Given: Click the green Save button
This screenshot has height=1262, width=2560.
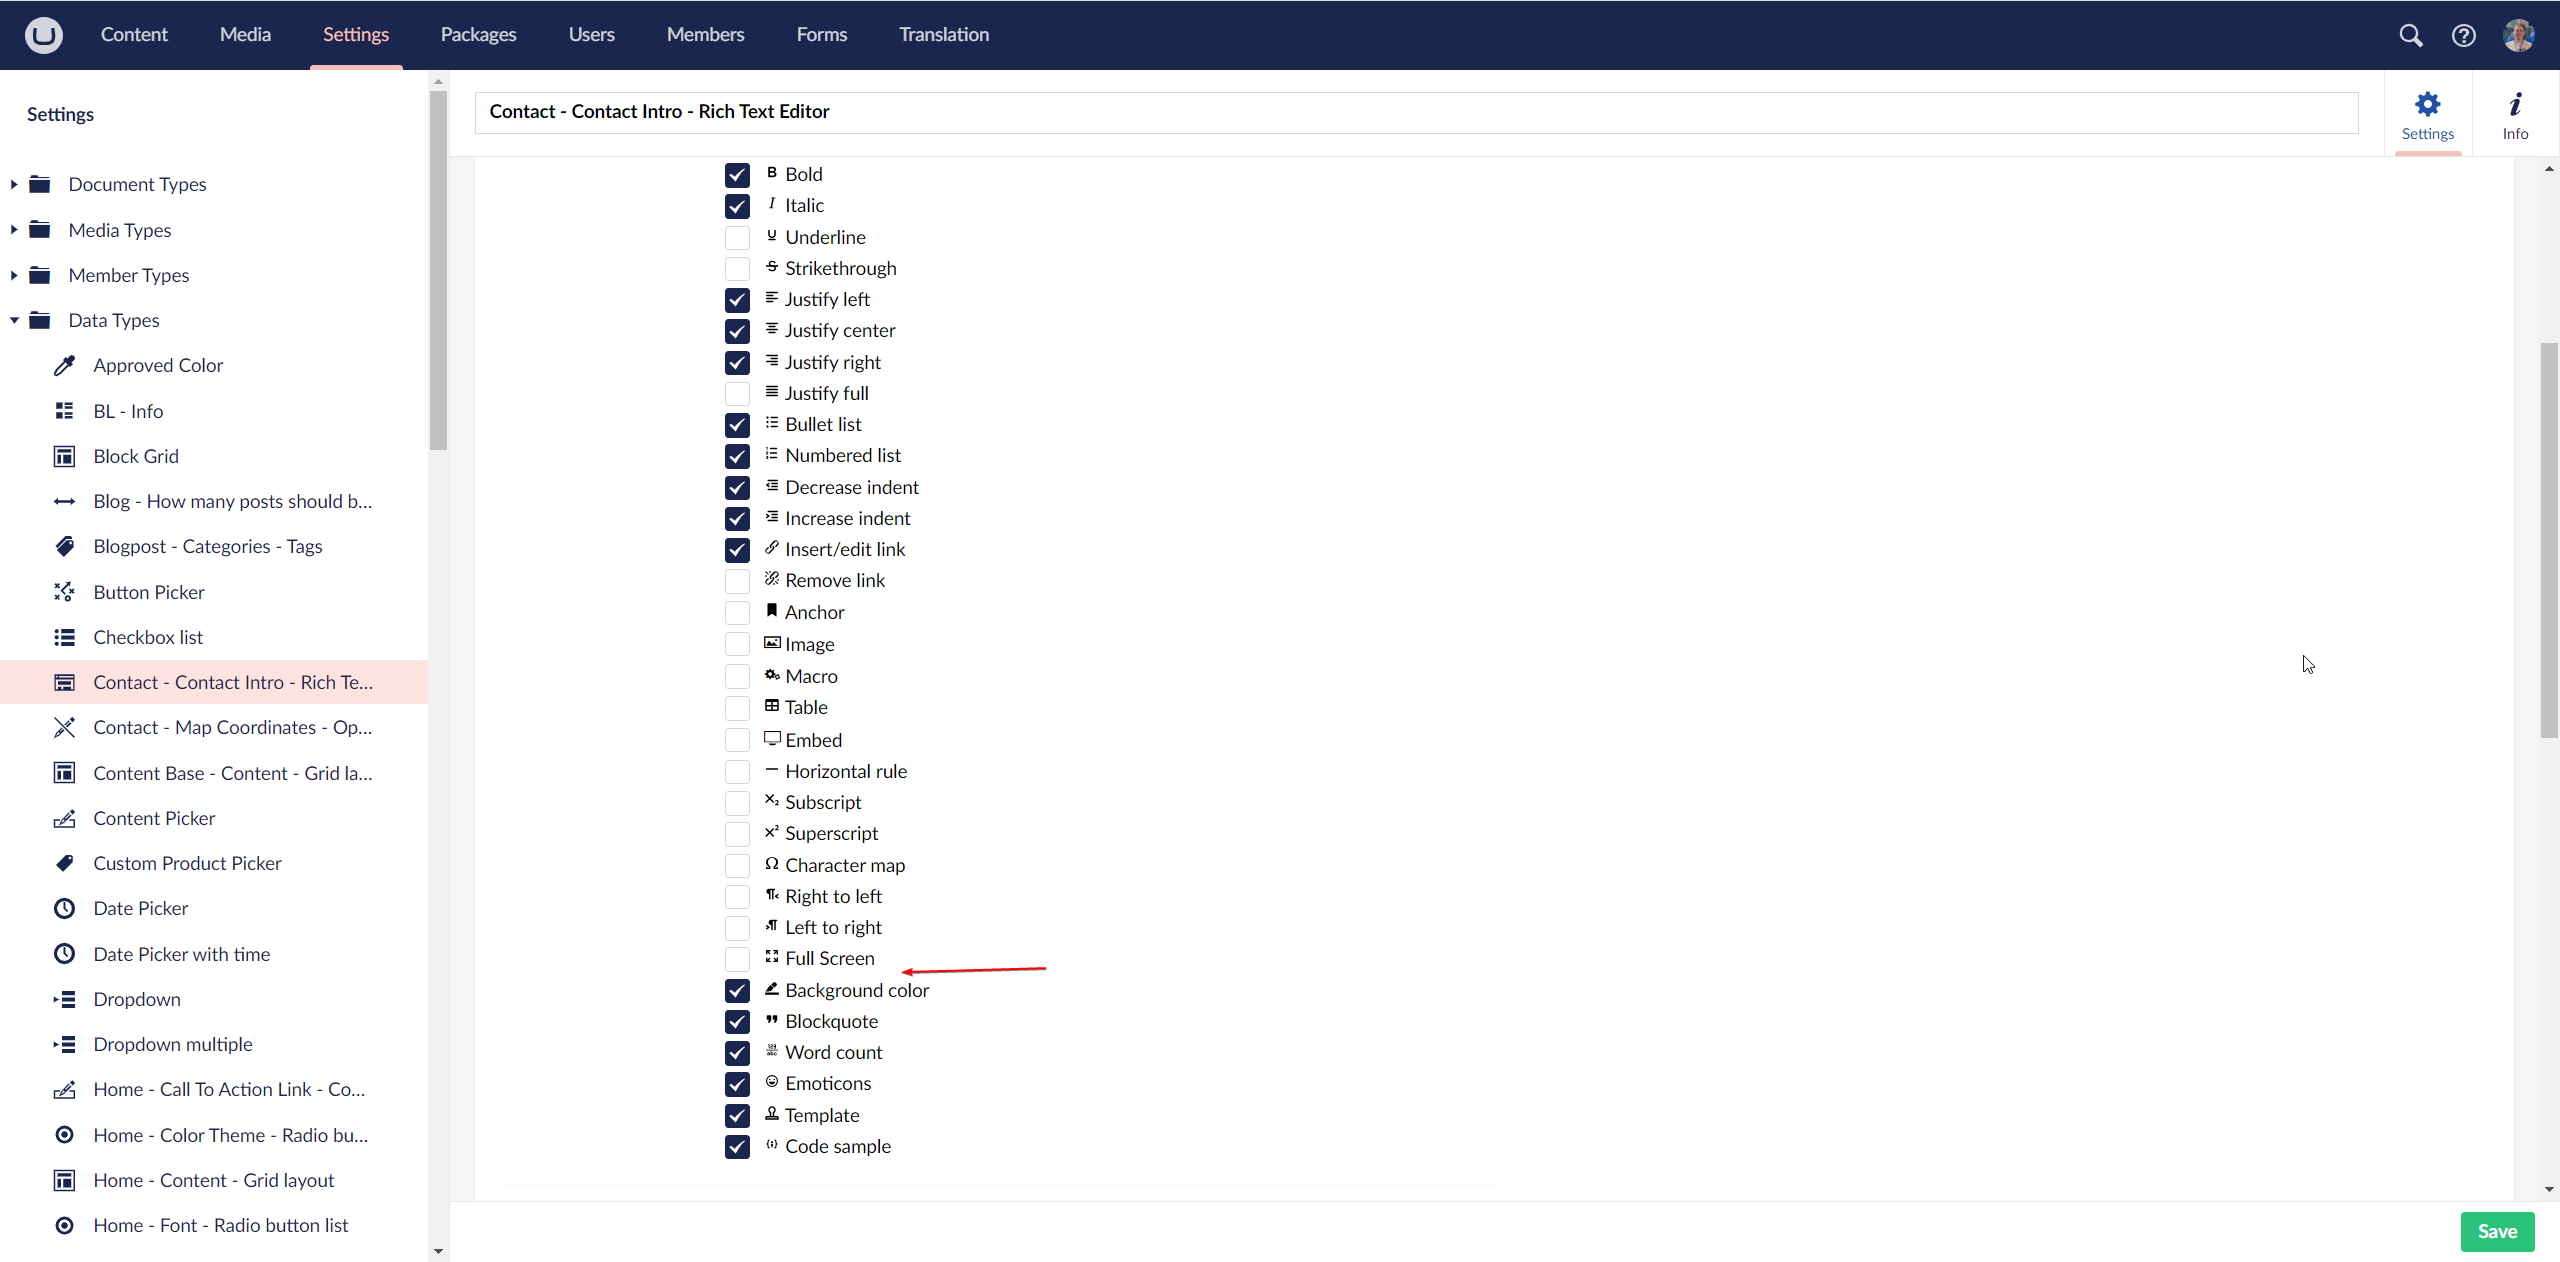Looking at the screenshot, I should (2496, 1231).
